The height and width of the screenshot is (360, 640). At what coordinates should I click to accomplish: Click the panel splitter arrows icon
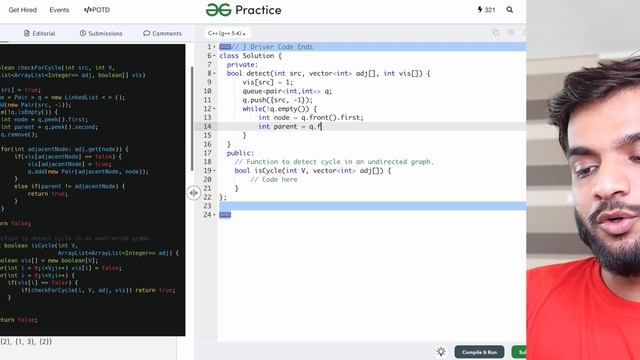click(x=193, y=193)
